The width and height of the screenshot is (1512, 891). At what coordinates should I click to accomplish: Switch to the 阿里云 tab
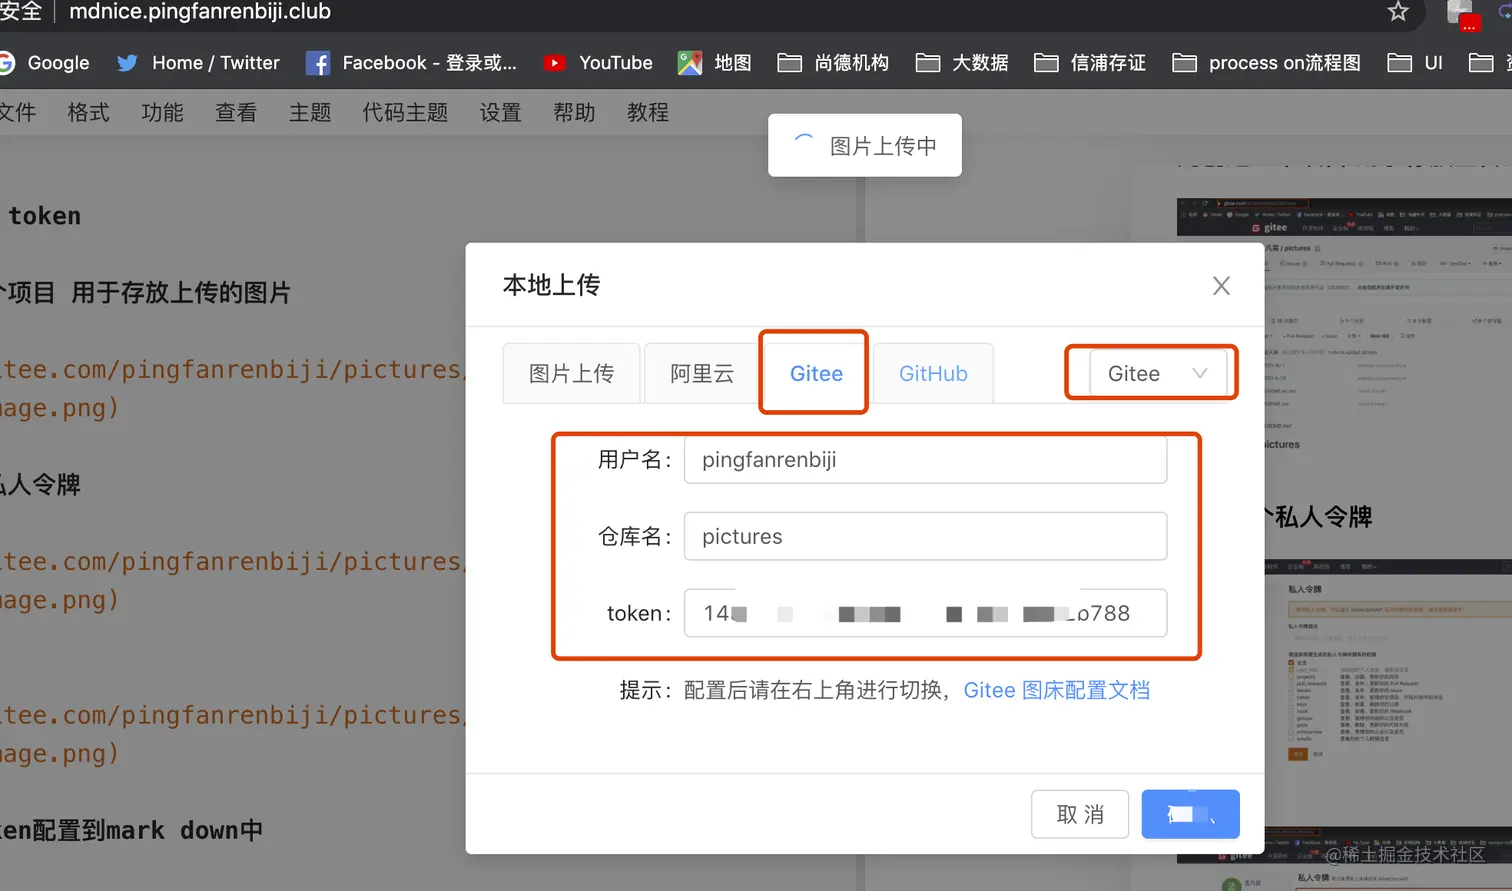702,373
